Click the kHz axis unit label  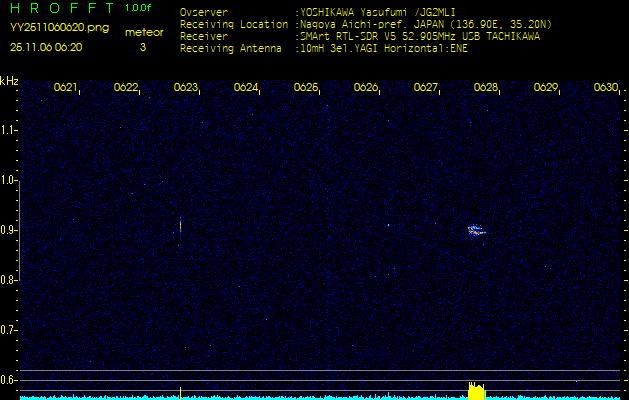click(x=9, y=81)
